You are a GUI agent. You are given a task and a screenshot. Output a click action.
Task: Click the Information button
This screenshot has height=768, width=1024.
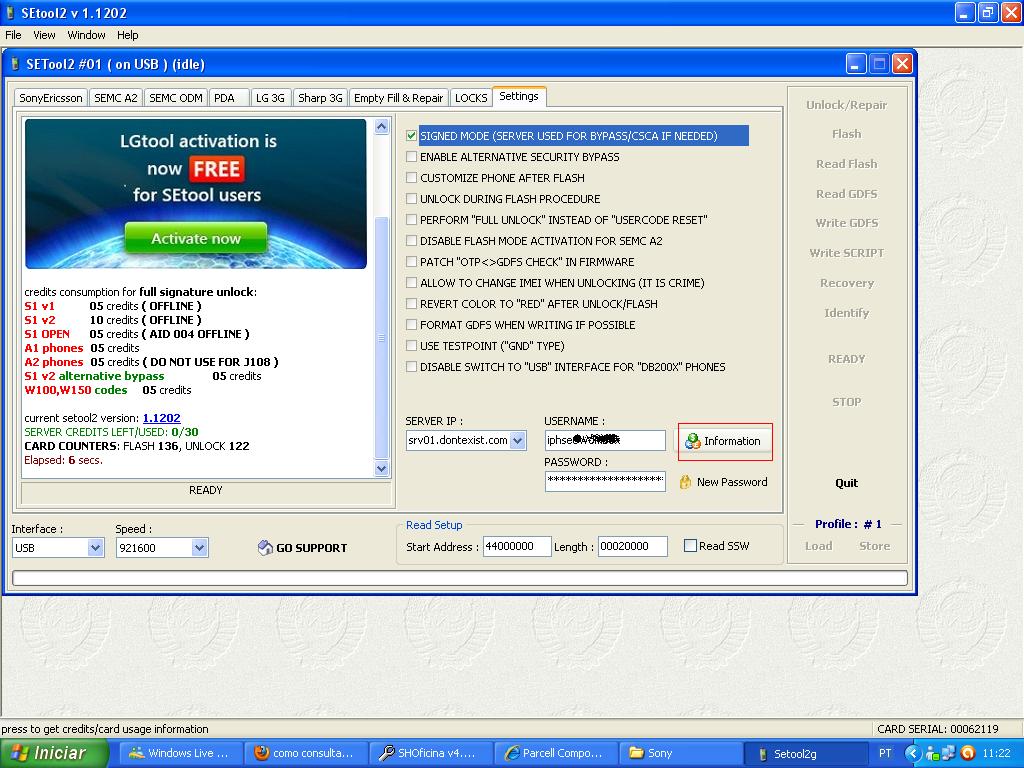click(724, 441)
